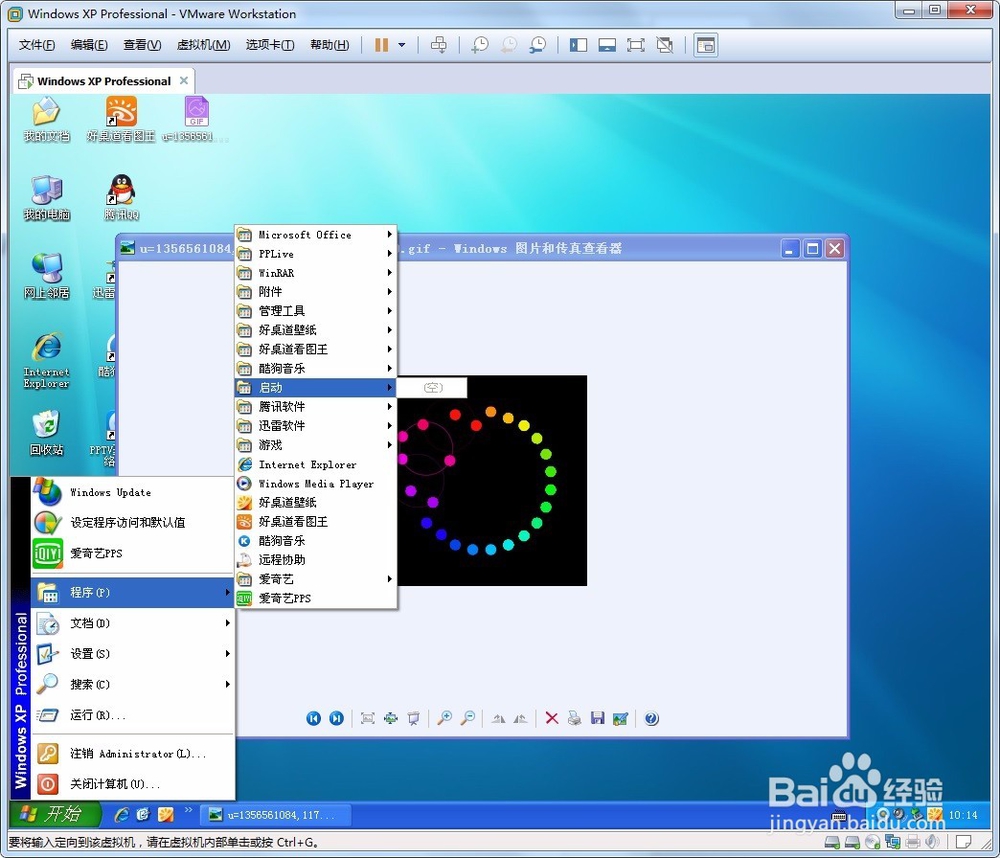
Task: Expand the 游戏 folder
Action: tap(316, 445)
